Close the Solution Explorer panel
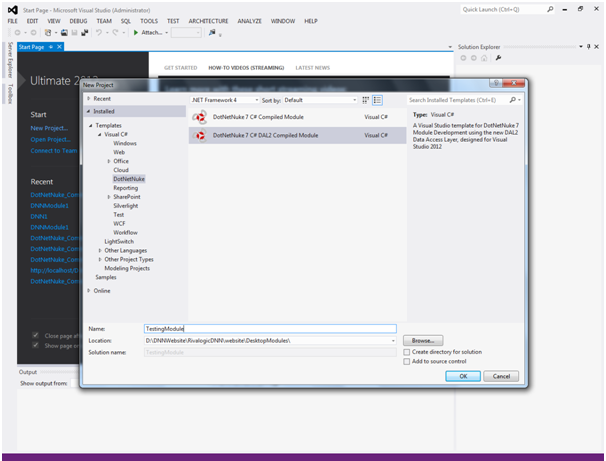The height and width of the screenshot is (461, 606). (x=596, y=47)
